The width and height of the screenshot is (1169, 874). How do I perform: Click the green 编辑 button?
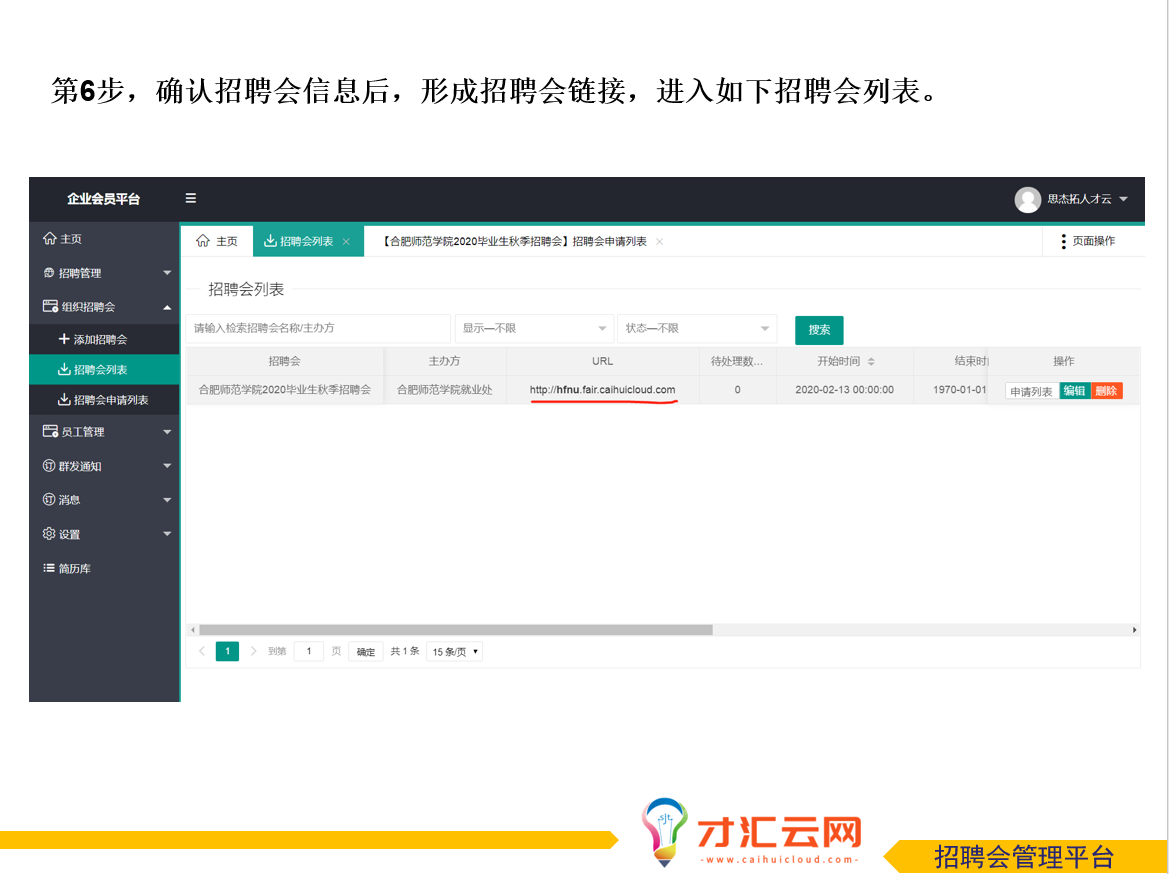1074,391
